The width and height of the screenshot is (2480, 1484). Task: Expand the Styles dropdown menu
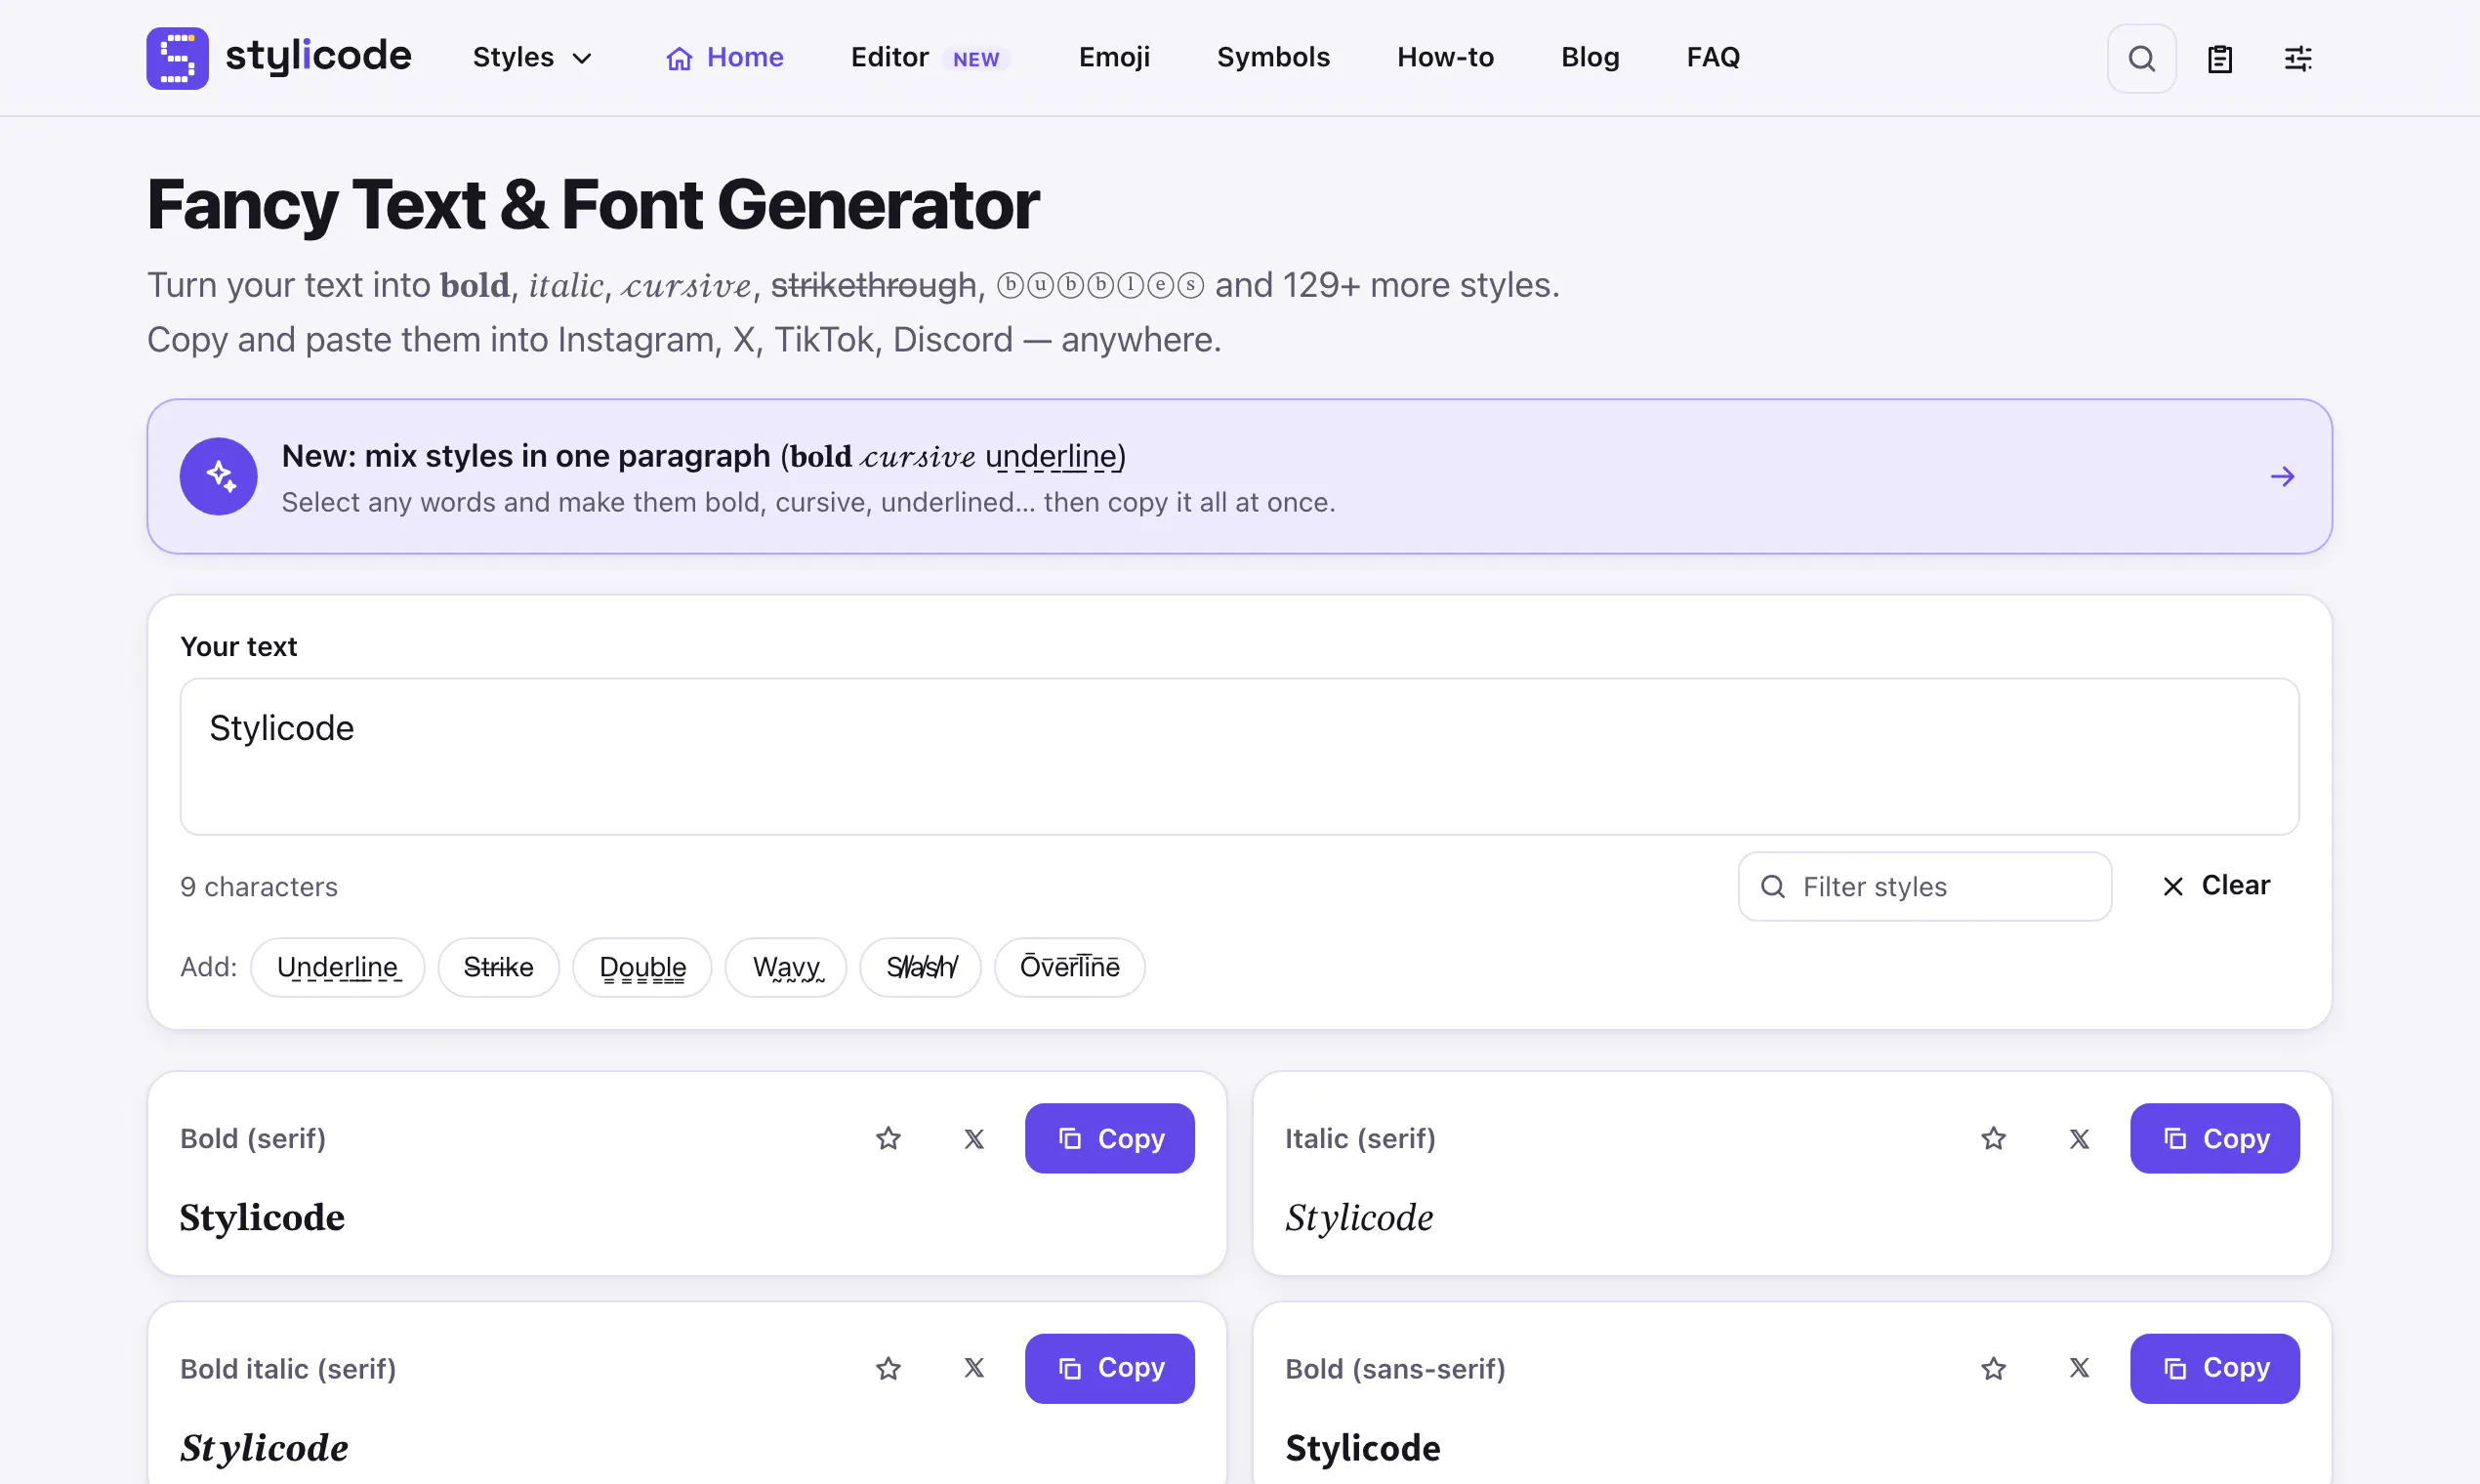click(x=532, y=58)
